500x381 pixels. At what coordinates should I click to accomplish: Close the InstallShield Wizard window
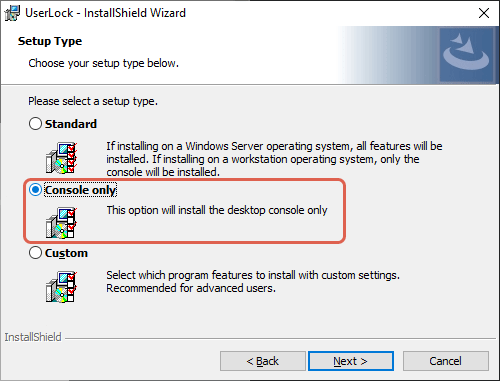484,13
